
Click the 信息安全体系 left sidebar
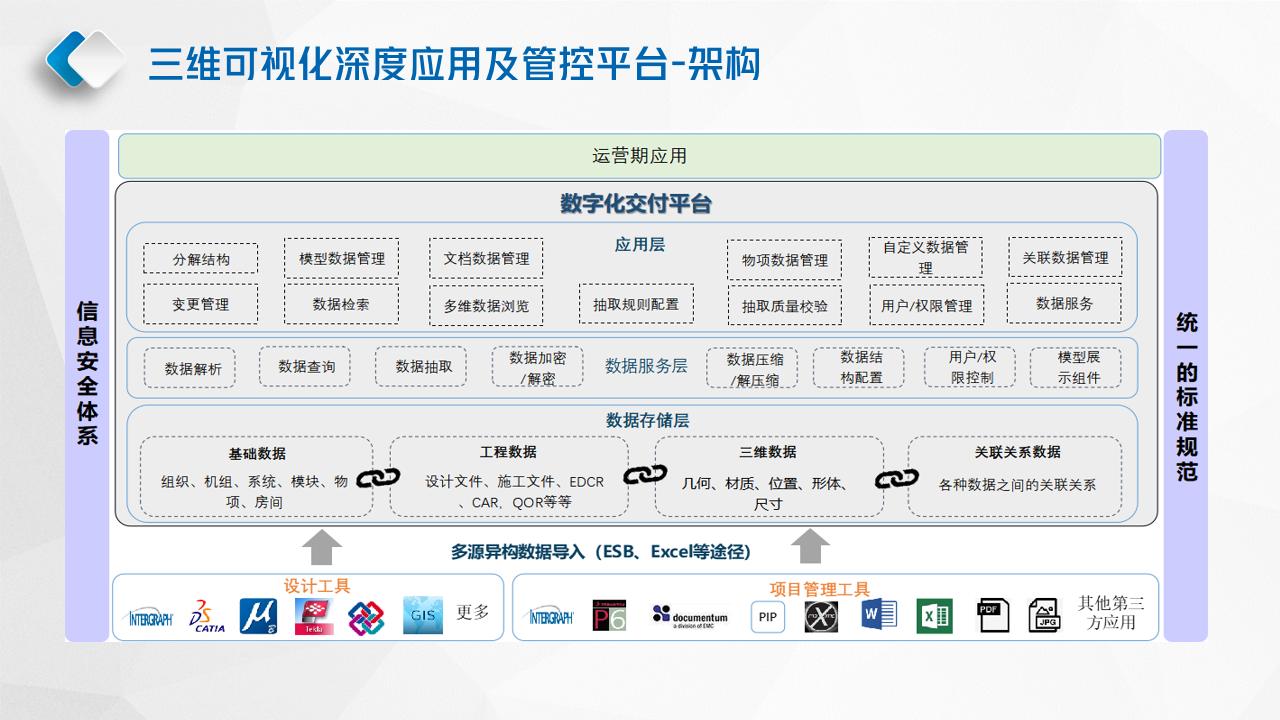point(87,386)
